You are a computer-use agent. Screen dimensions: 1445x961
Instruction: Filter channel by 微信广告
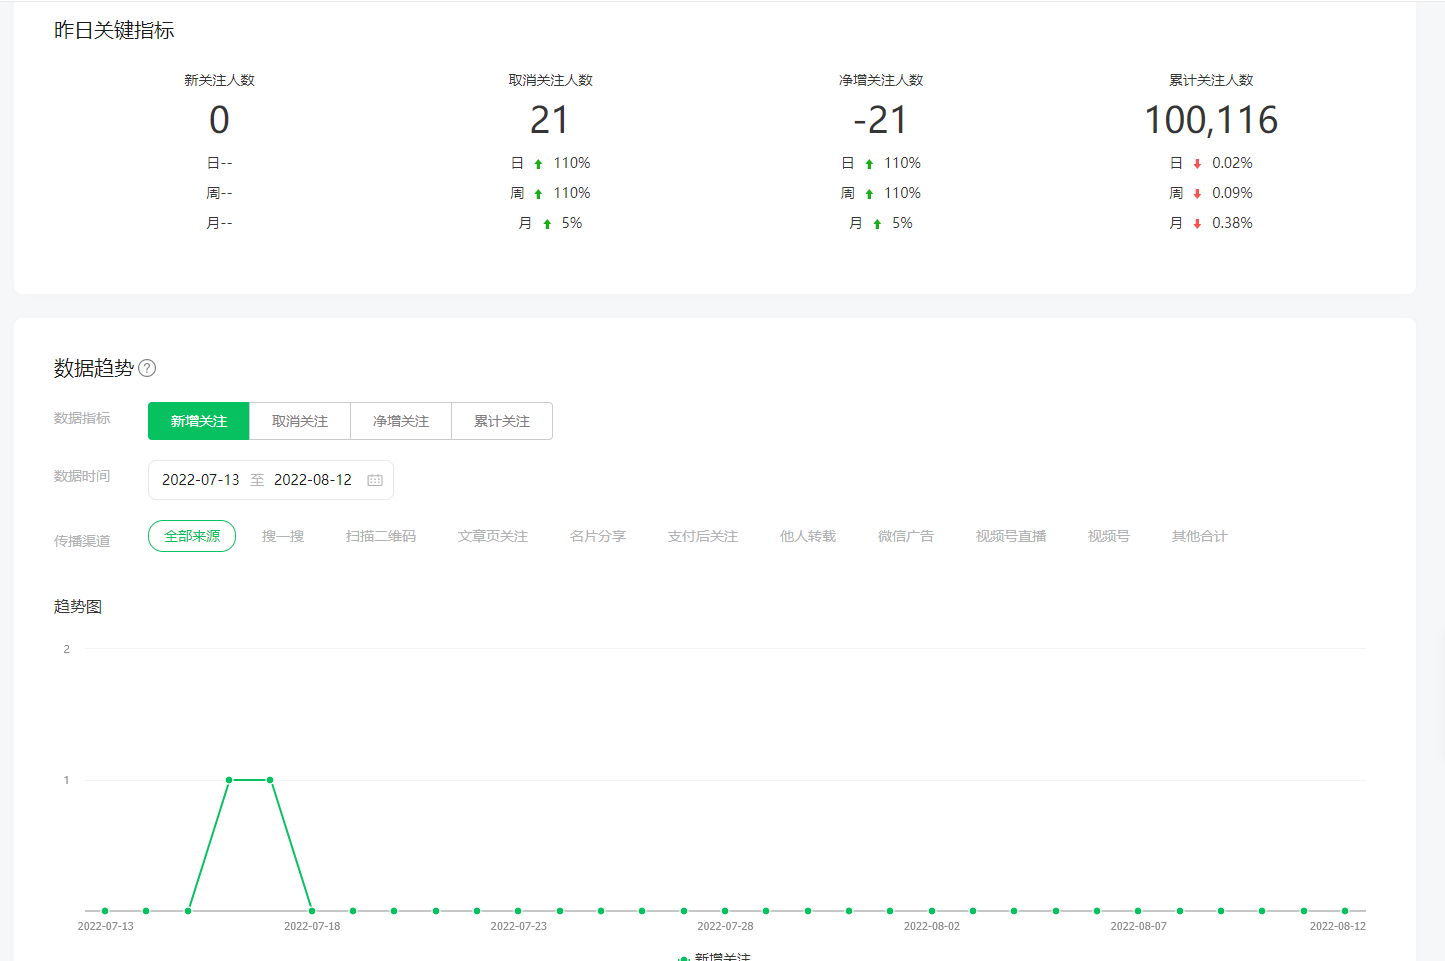pyautogui.click(x=906, y=536)
